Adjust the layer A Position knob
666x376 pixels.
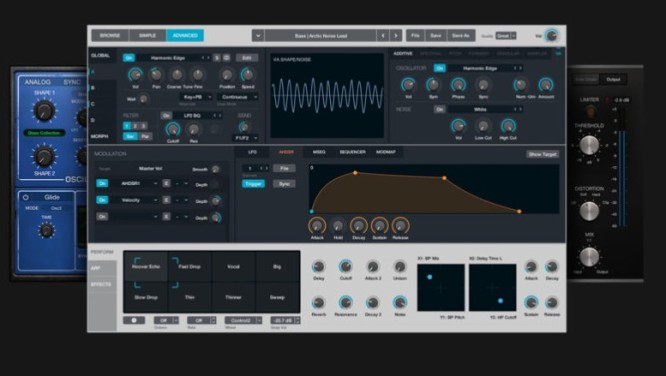tap(227, 75)
